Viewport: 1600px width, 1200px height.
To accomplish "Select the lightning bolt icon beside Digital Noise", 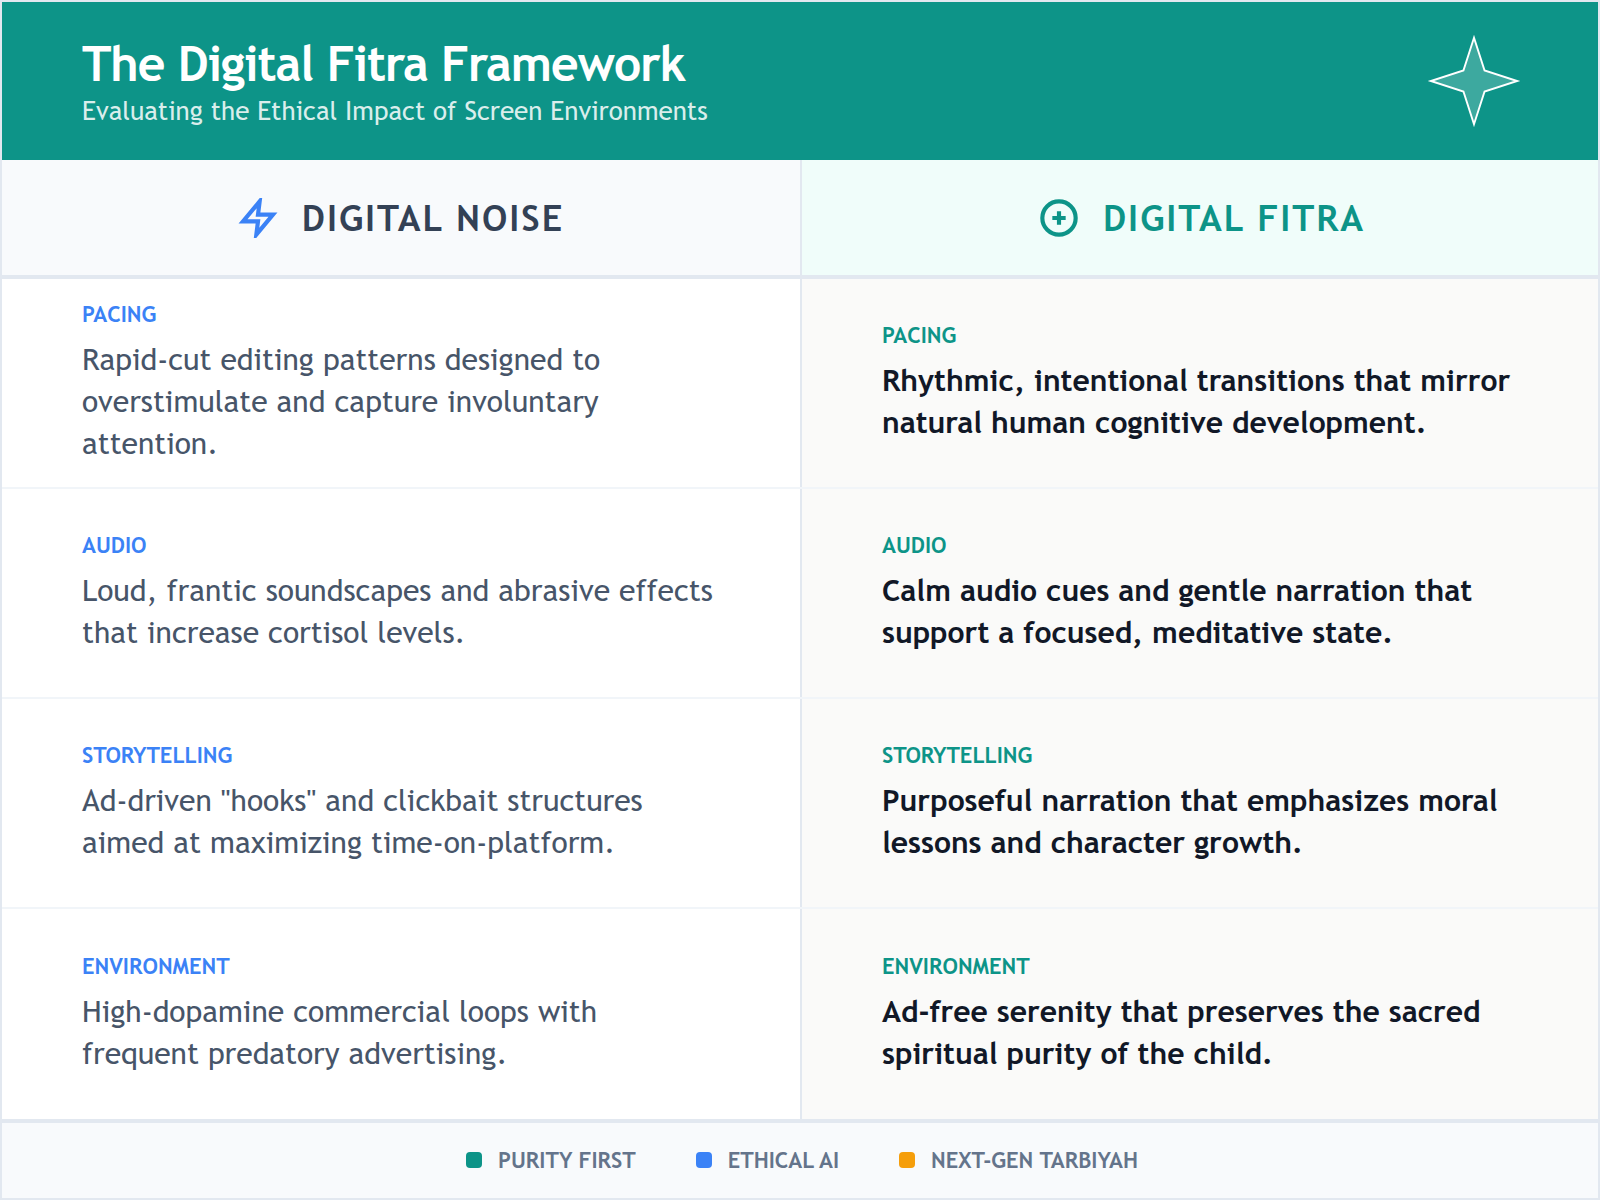I will pyautogui.click(x=257, y=218).
